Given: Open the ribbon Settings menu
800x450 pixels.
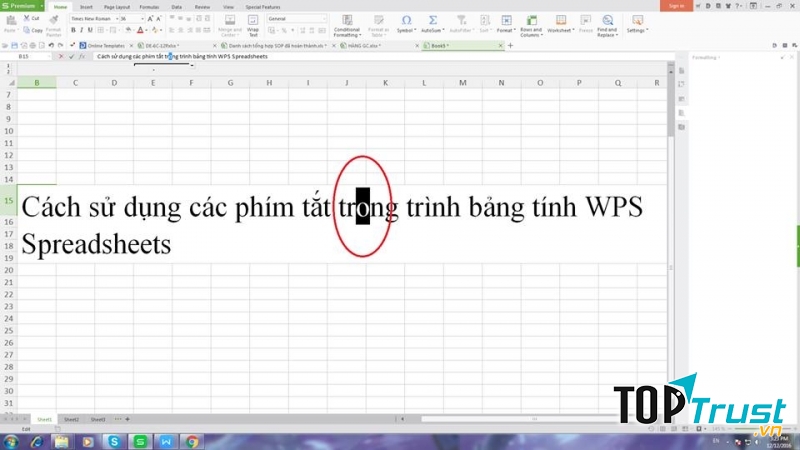Looking at the screenshot, I should point(637,24).
